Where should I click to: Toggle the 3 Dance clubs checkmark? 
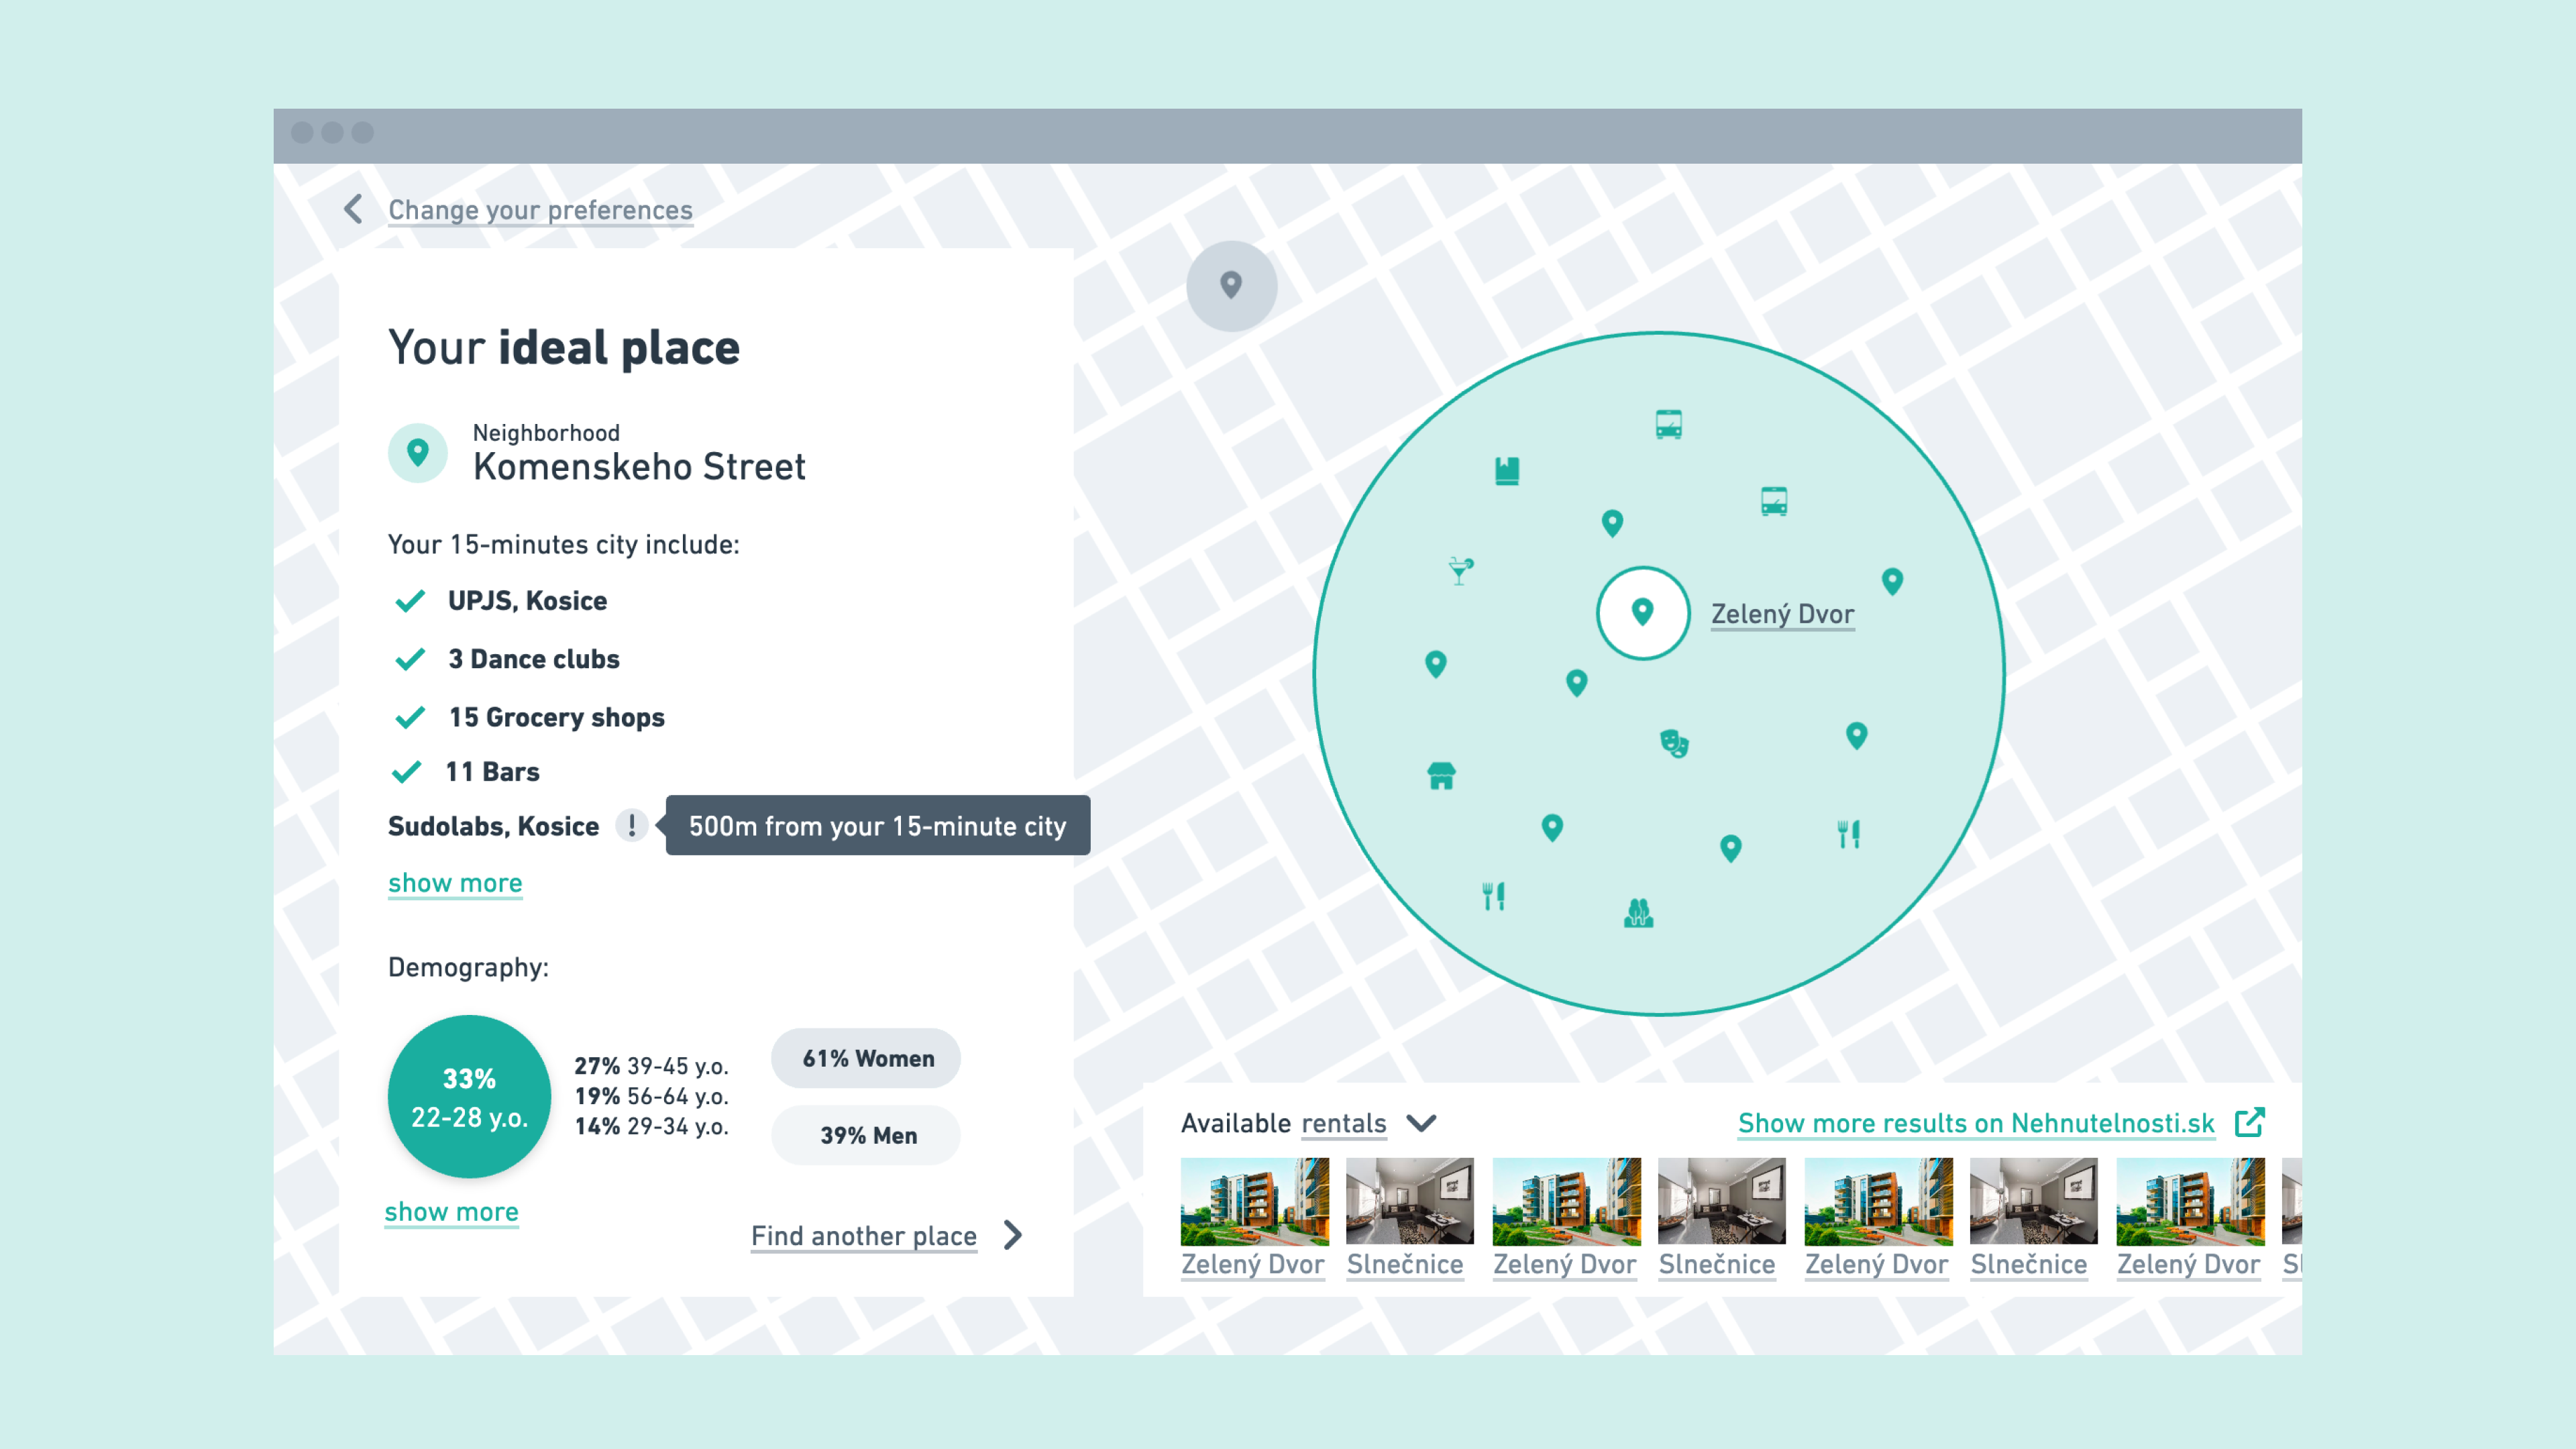click(x=410, y=659)
